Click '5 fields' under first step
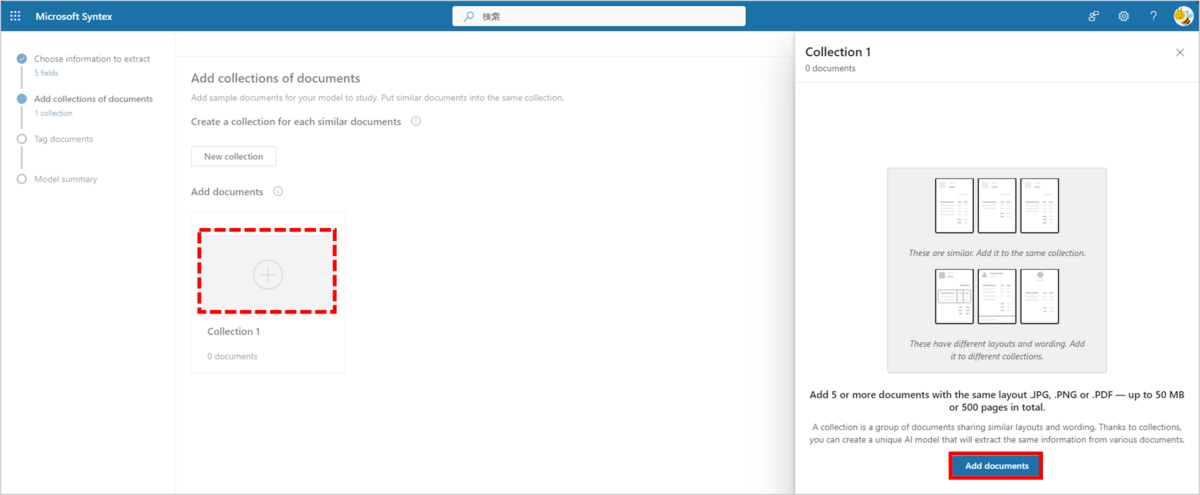 pos(46,73)
